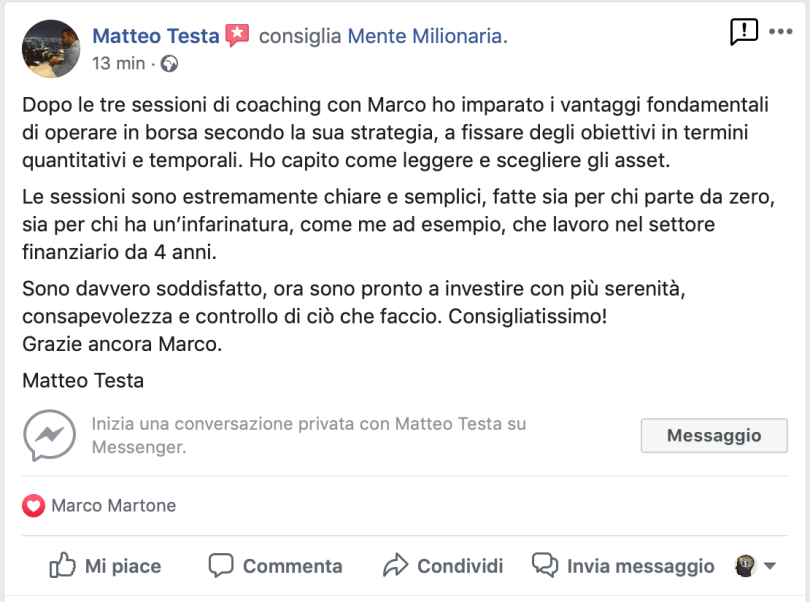Click the small avatar identity selector
Screen dimensions: 810x602
click(x=745, y=566)
